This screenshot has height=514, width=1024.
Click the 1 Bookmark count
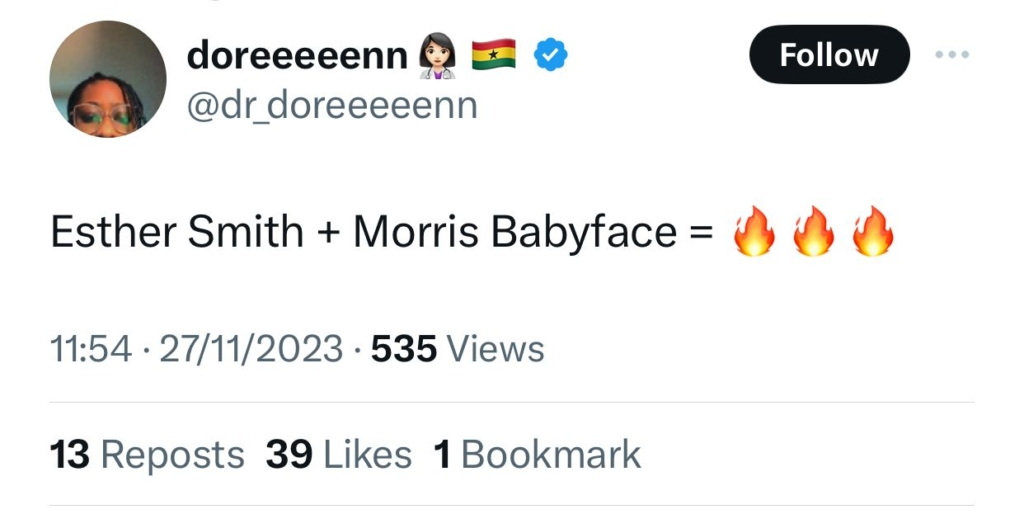click(x=537, y=455)
